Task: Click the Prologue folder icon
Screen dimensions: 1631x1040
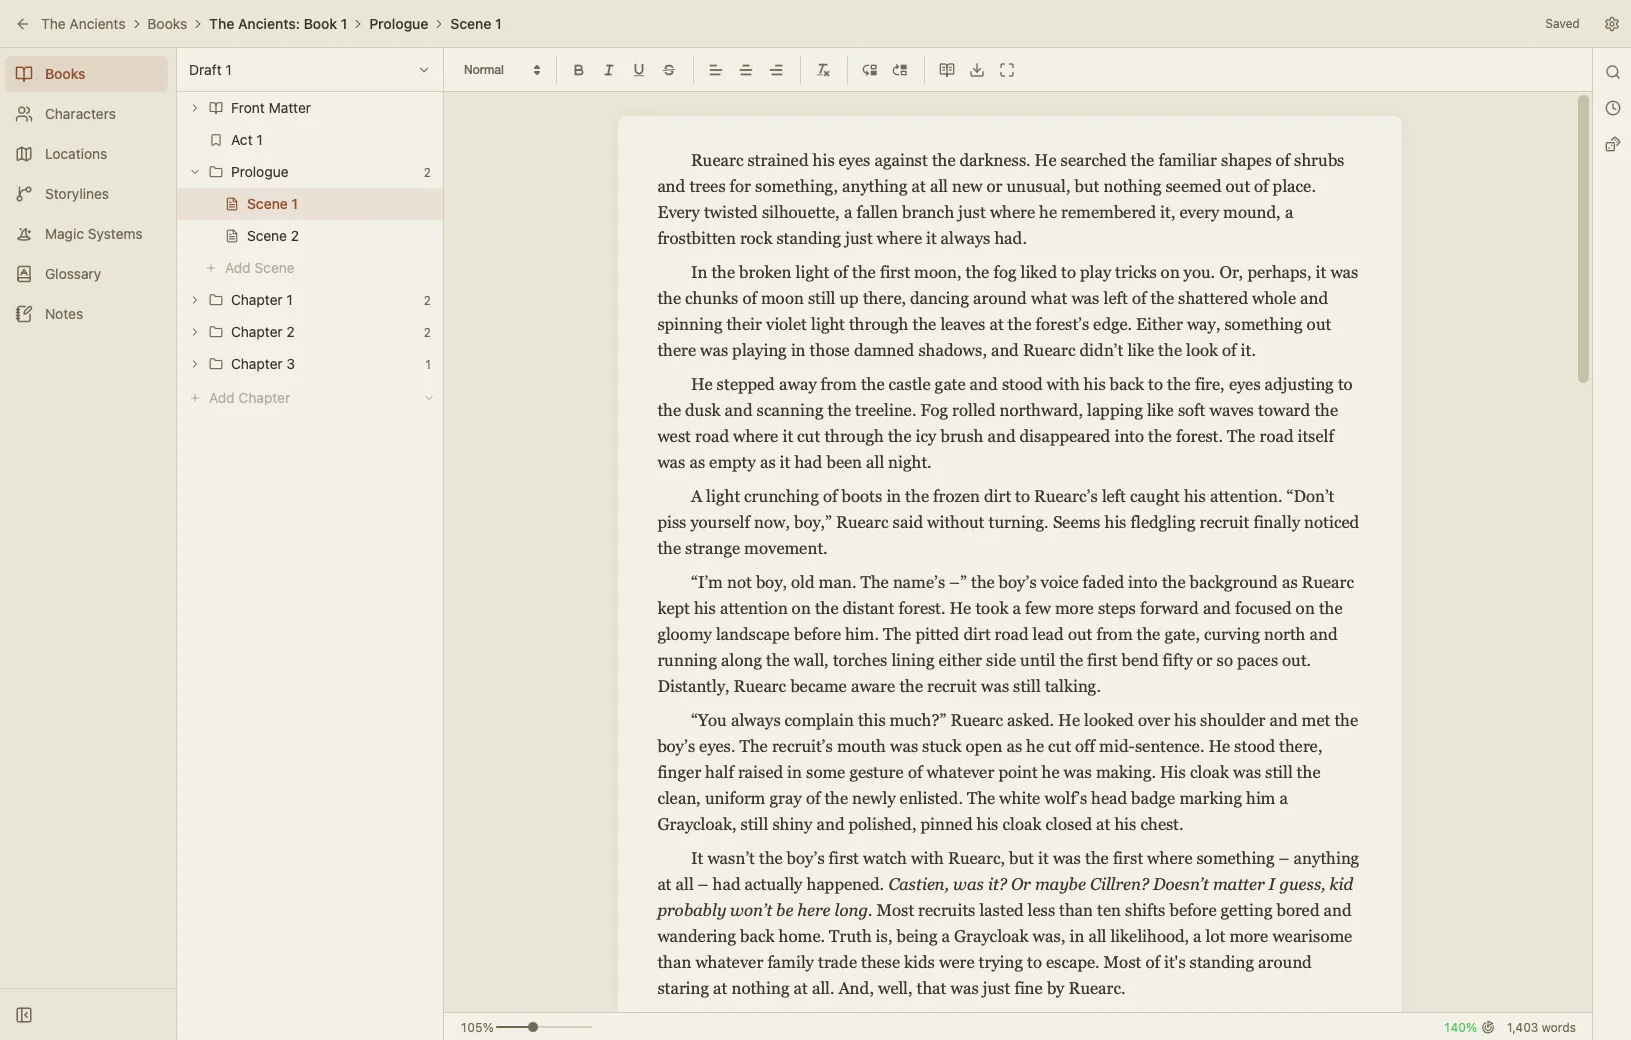Action: (x=215, y=172)
